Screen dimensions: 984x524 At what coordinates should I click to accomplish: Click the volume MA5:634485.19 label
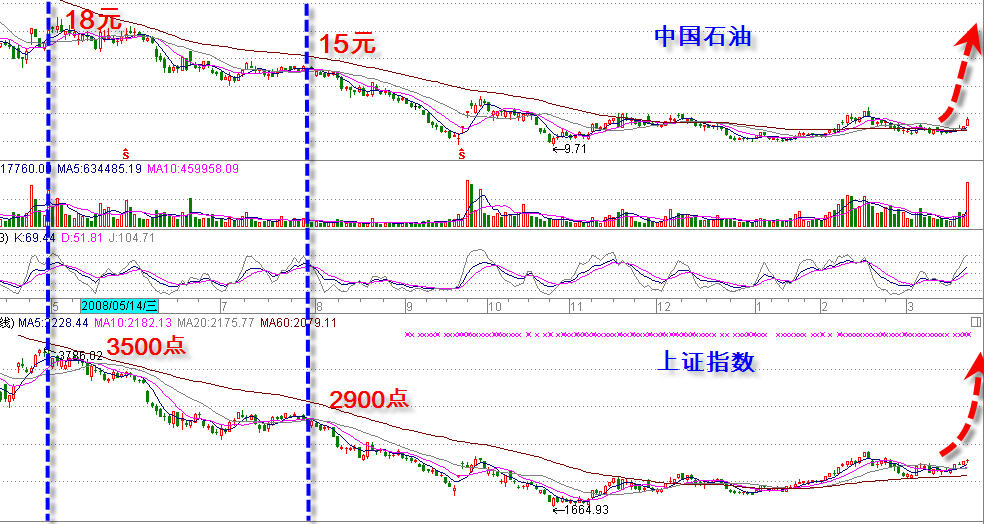click(x=99, y=168)
